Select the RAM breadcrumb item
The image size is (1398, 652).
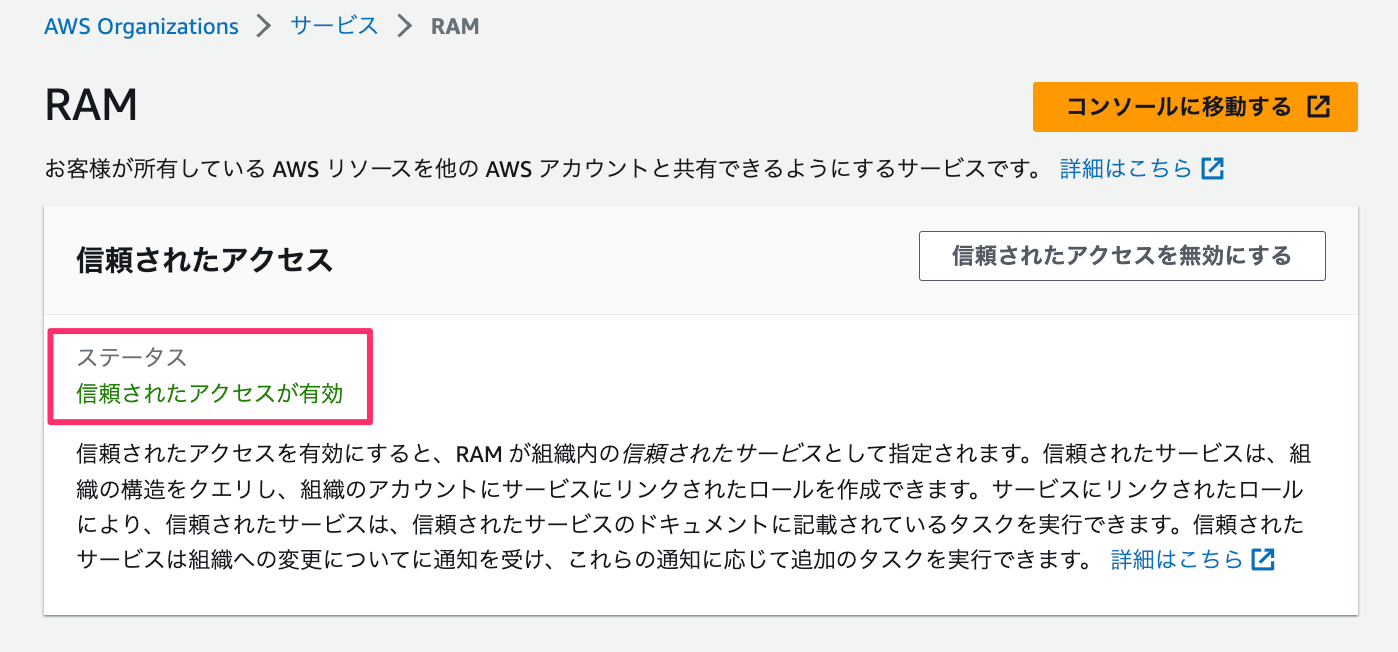(x=455, y=26)
